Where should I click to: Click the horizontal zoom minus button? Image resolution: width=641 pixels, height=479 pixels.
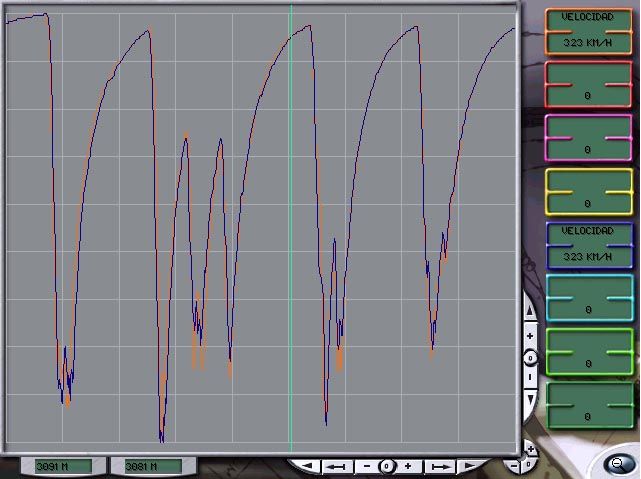(x=367, y=466)
